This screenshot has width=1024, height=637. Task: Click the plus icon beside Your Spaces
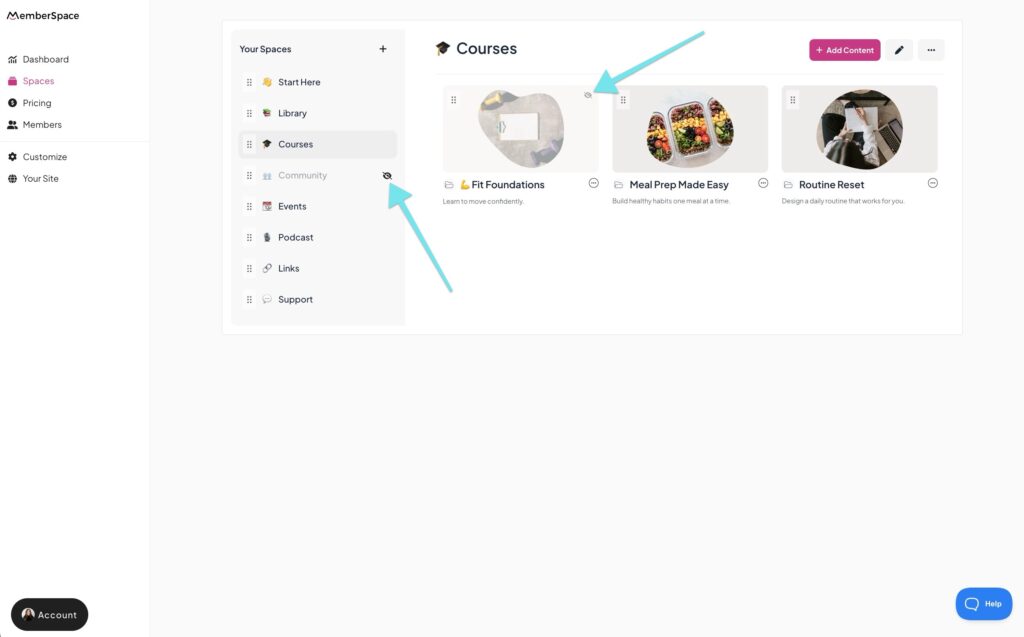[x=383, y=49]
